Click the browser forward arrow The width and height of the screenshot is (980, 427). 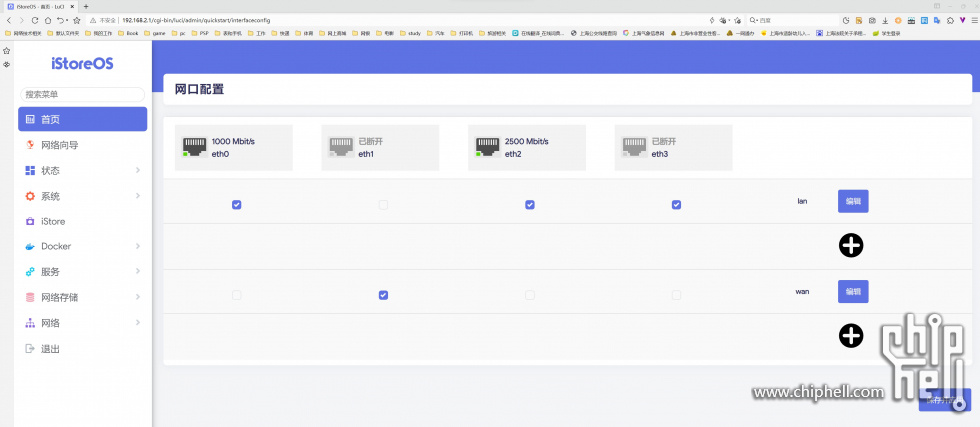tap(21, 20)
